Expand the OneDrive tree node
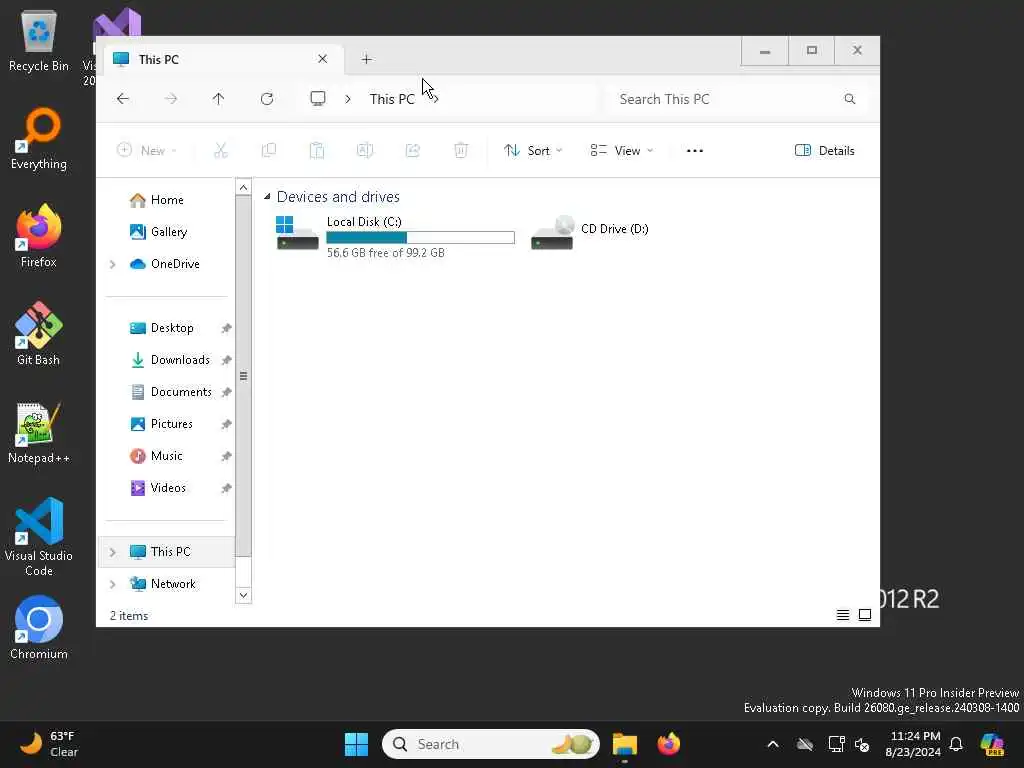 tap(112, 264)
